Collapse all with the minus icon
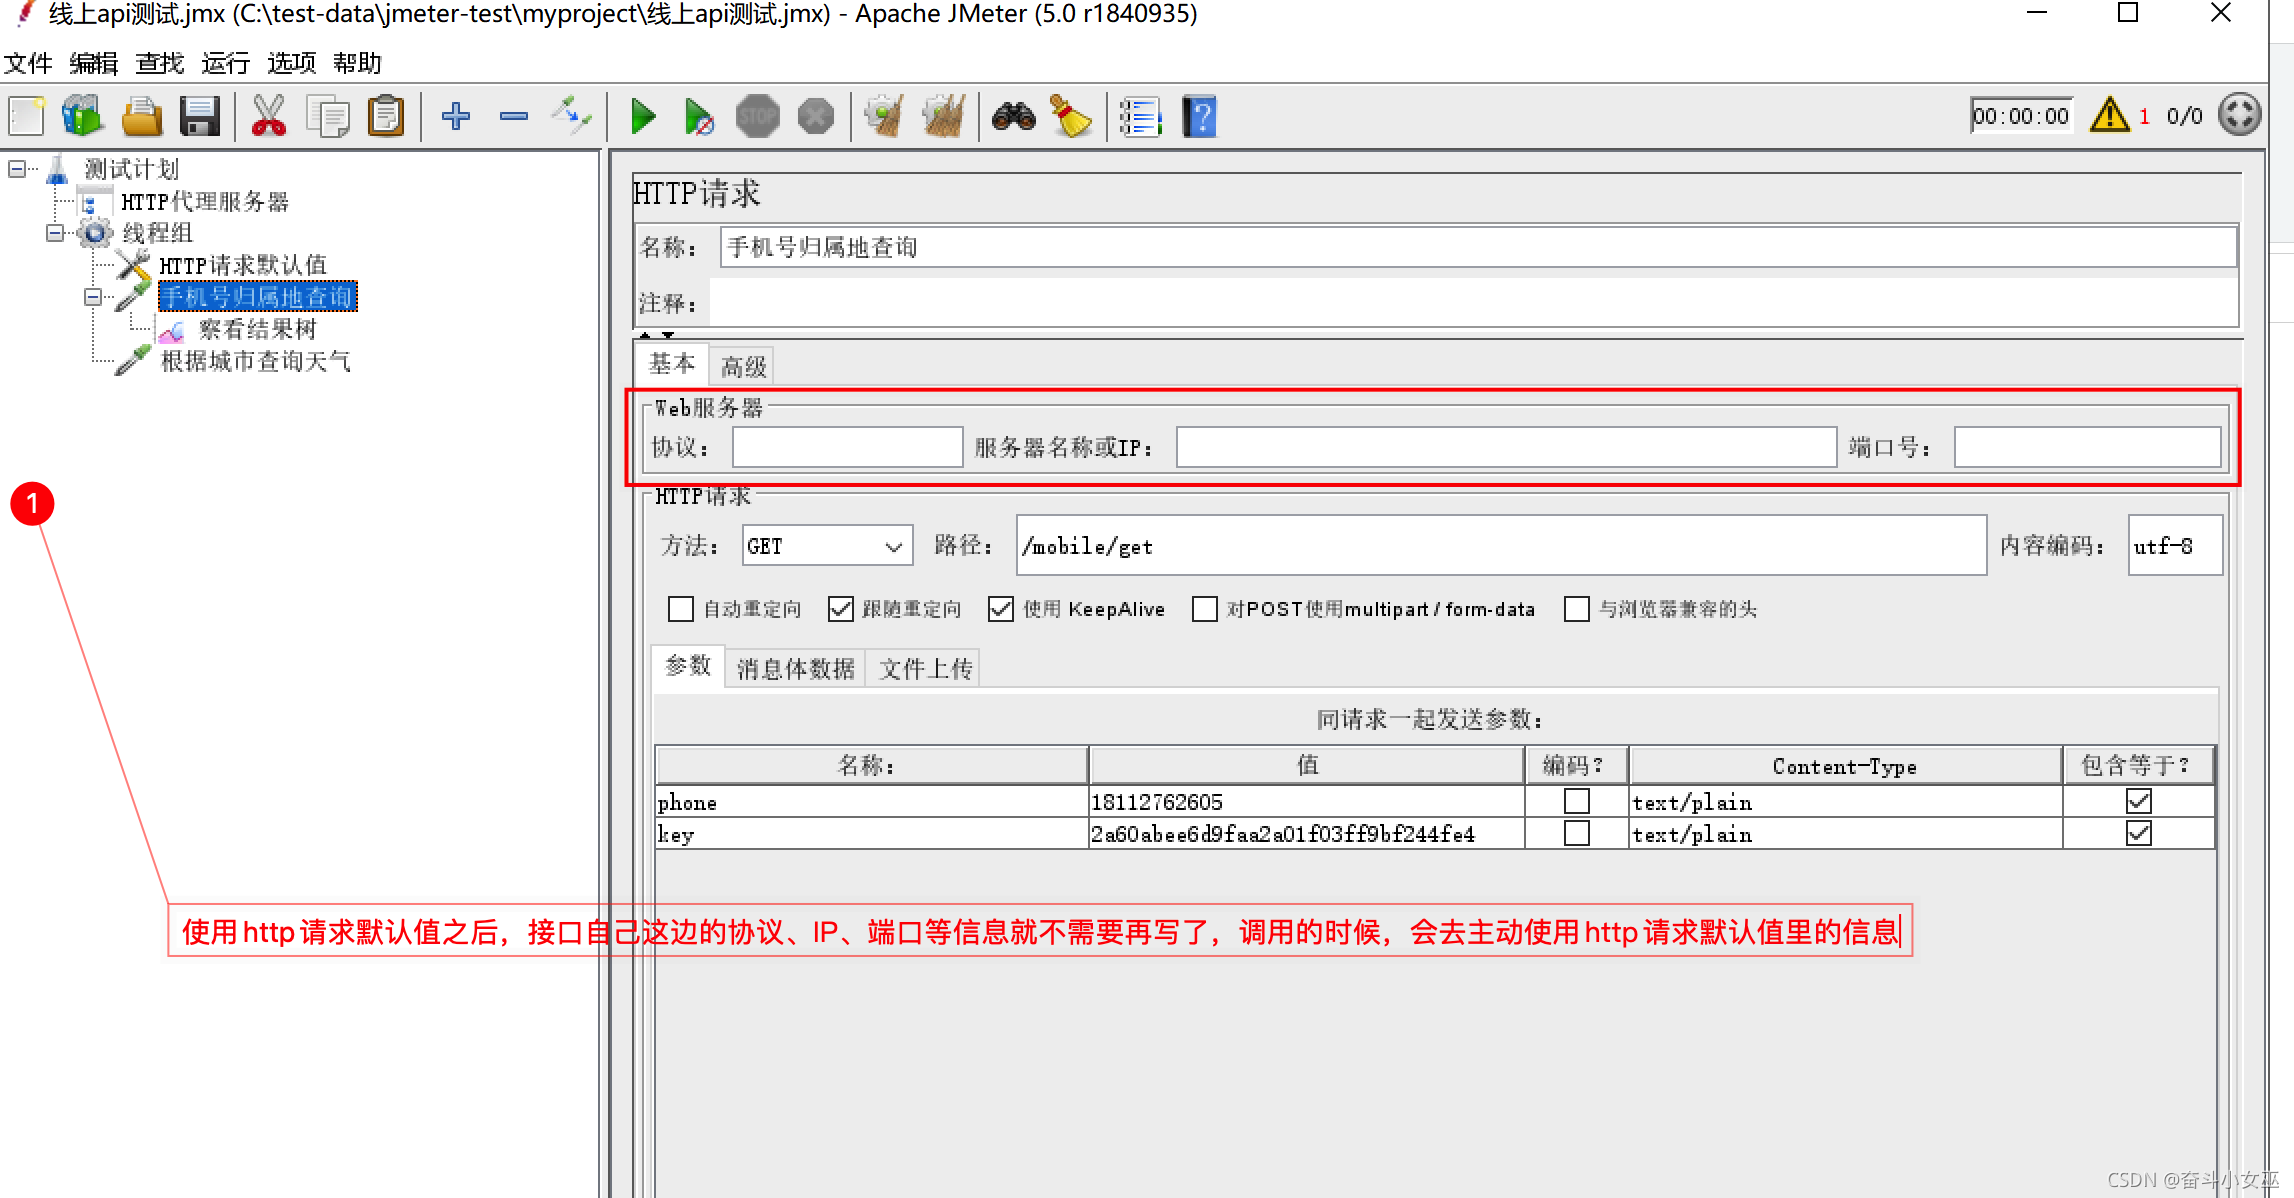Image resolution: width=2294 pixels, height=1198 pixels. pyautogui.click(x=514, y=116)
